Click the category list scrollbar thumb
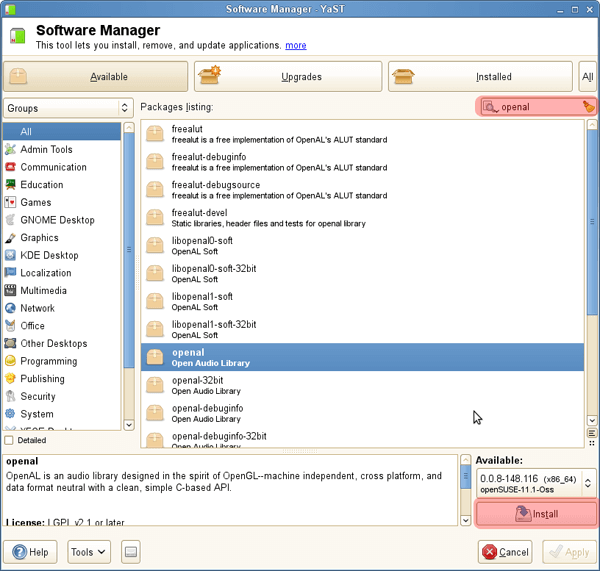The height and width of the screenshot is (571, 600). pos(129,250)
